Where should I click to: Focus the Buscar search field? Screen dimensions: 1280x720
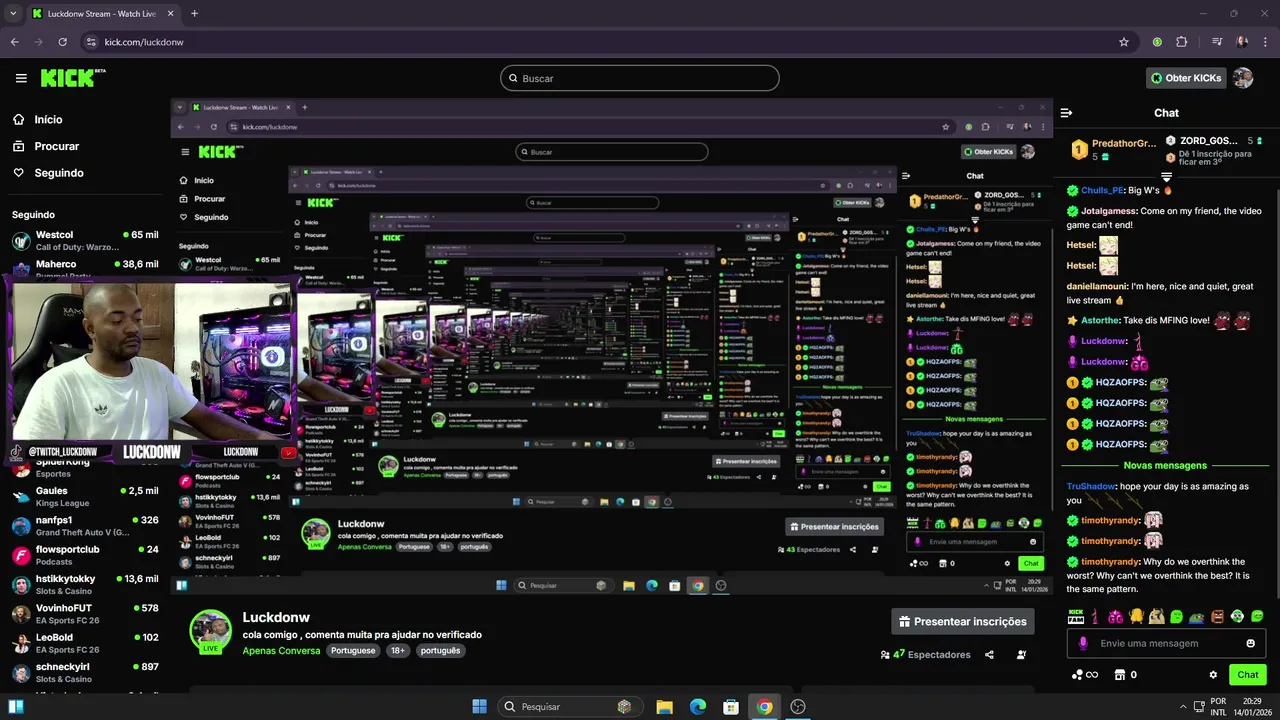click(x=640, y=78)
